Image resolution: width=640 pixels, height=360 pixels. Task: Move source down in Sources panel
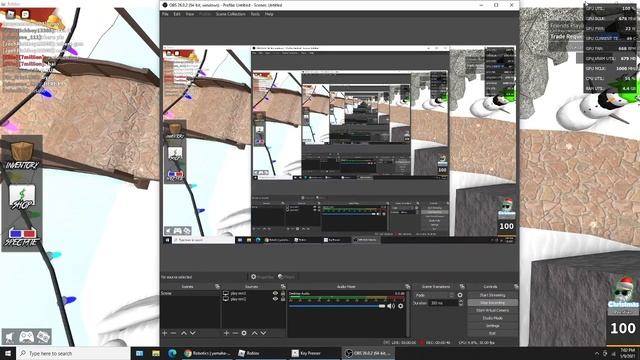point(263,333)
